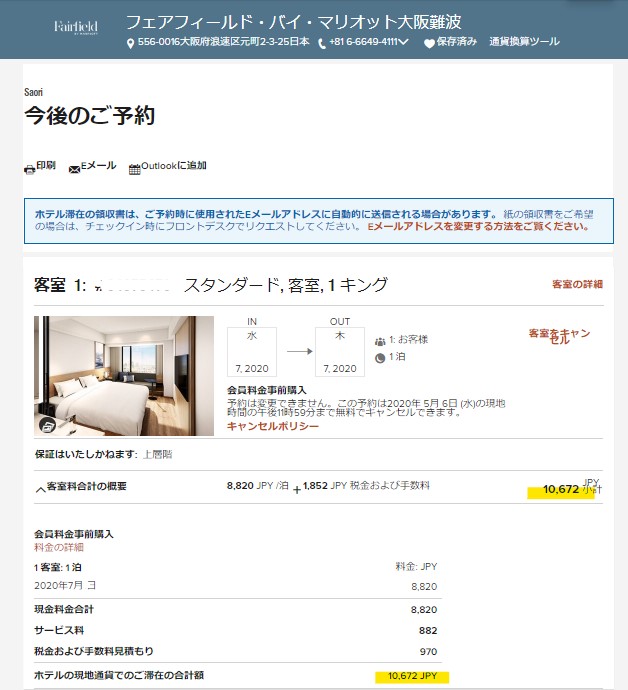
Task: Expand the phone number dropdown chevron
Action: click(404, 42)
